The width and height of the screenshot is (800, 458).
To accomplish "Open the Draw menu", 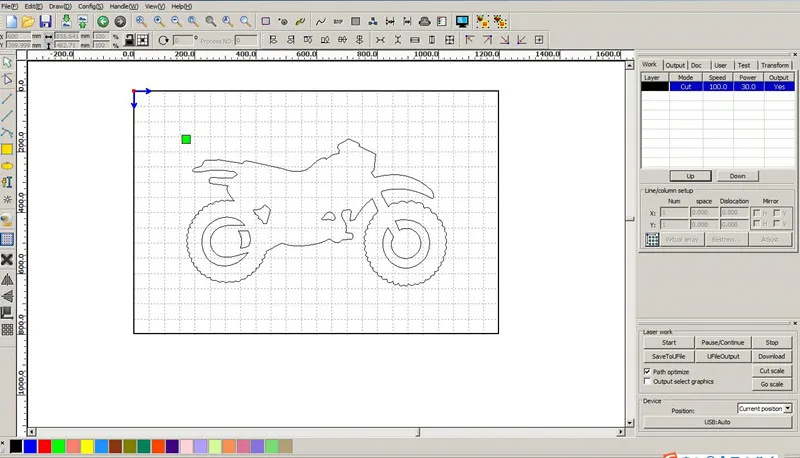I will click(60, 6).
